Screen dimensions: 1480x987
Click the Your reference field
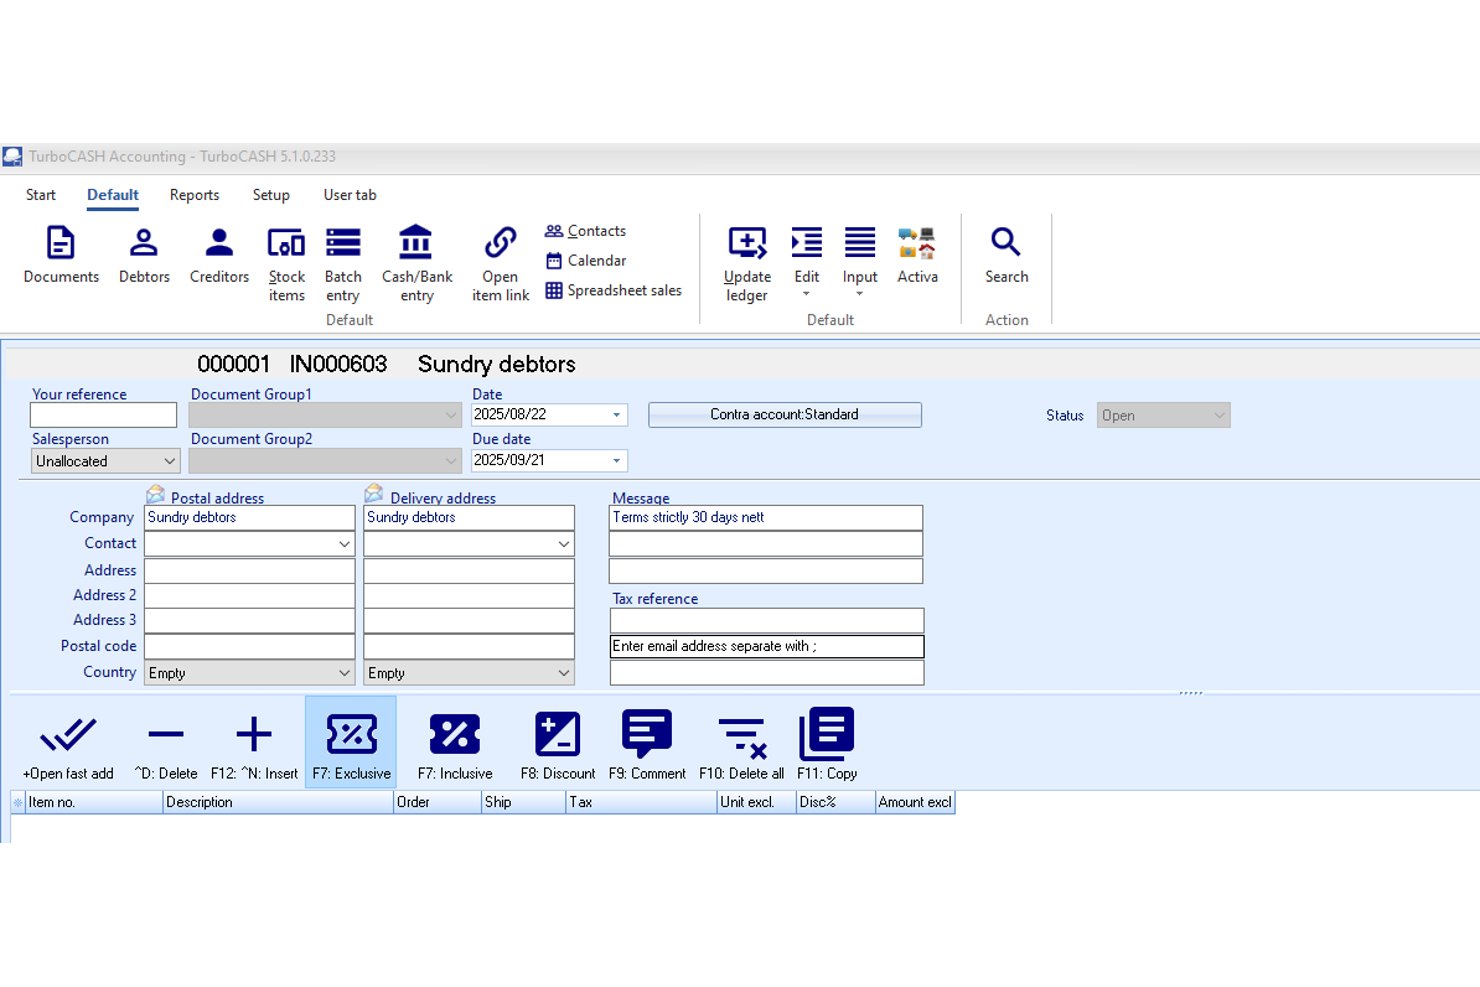[103, 415]
